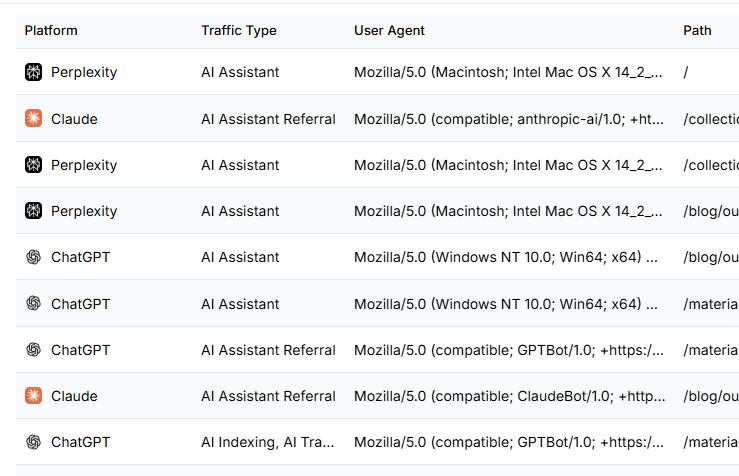Select the Perplexity name in the /collecti row
The width and height of the screenshot is (739, 476).
(x=84, y=165)
